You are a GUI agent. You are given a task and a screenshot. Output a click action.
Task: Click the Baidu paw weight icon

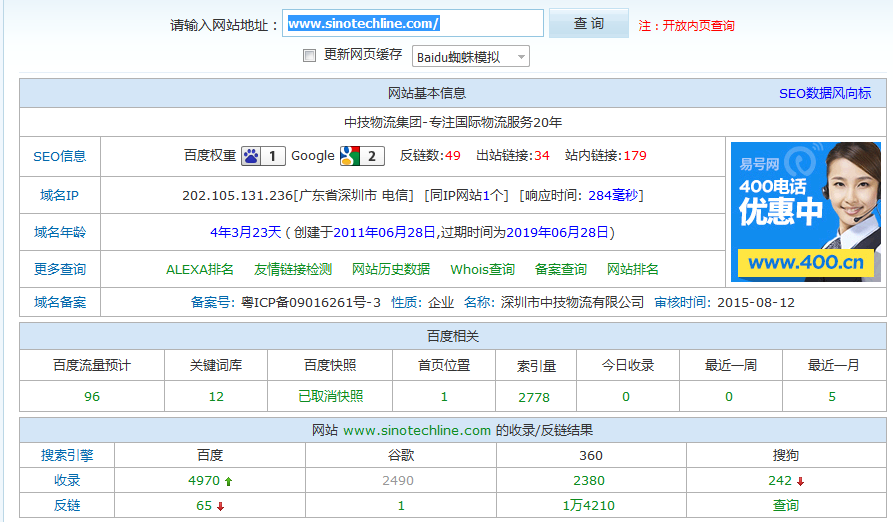(251, 156)
